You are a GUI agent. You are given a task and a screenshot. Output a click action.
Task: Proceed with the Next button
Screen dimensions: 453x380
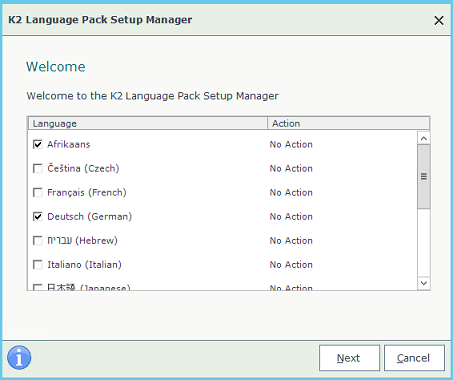pos(349,358)
